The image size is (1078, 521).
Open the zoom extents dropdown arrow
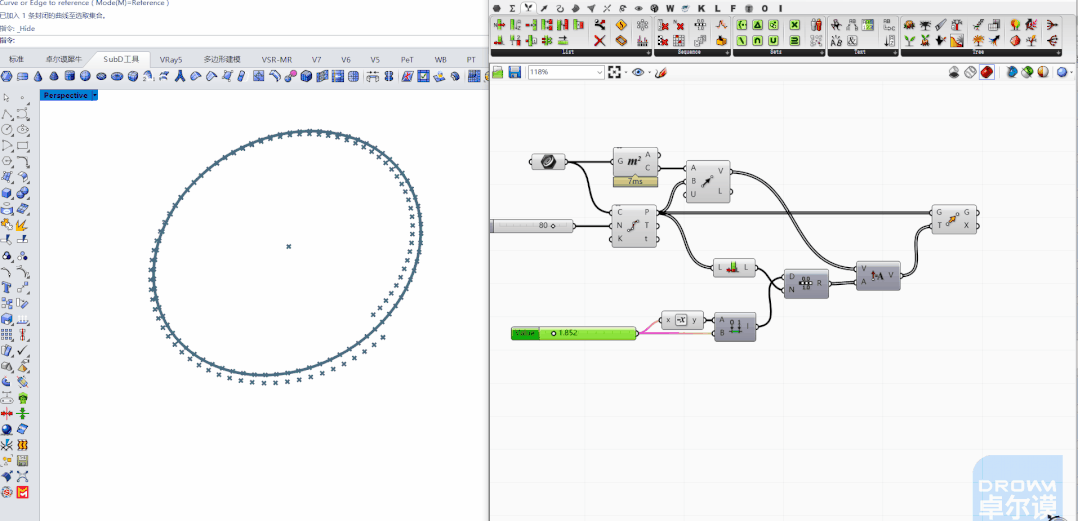(x=626, y=72)
